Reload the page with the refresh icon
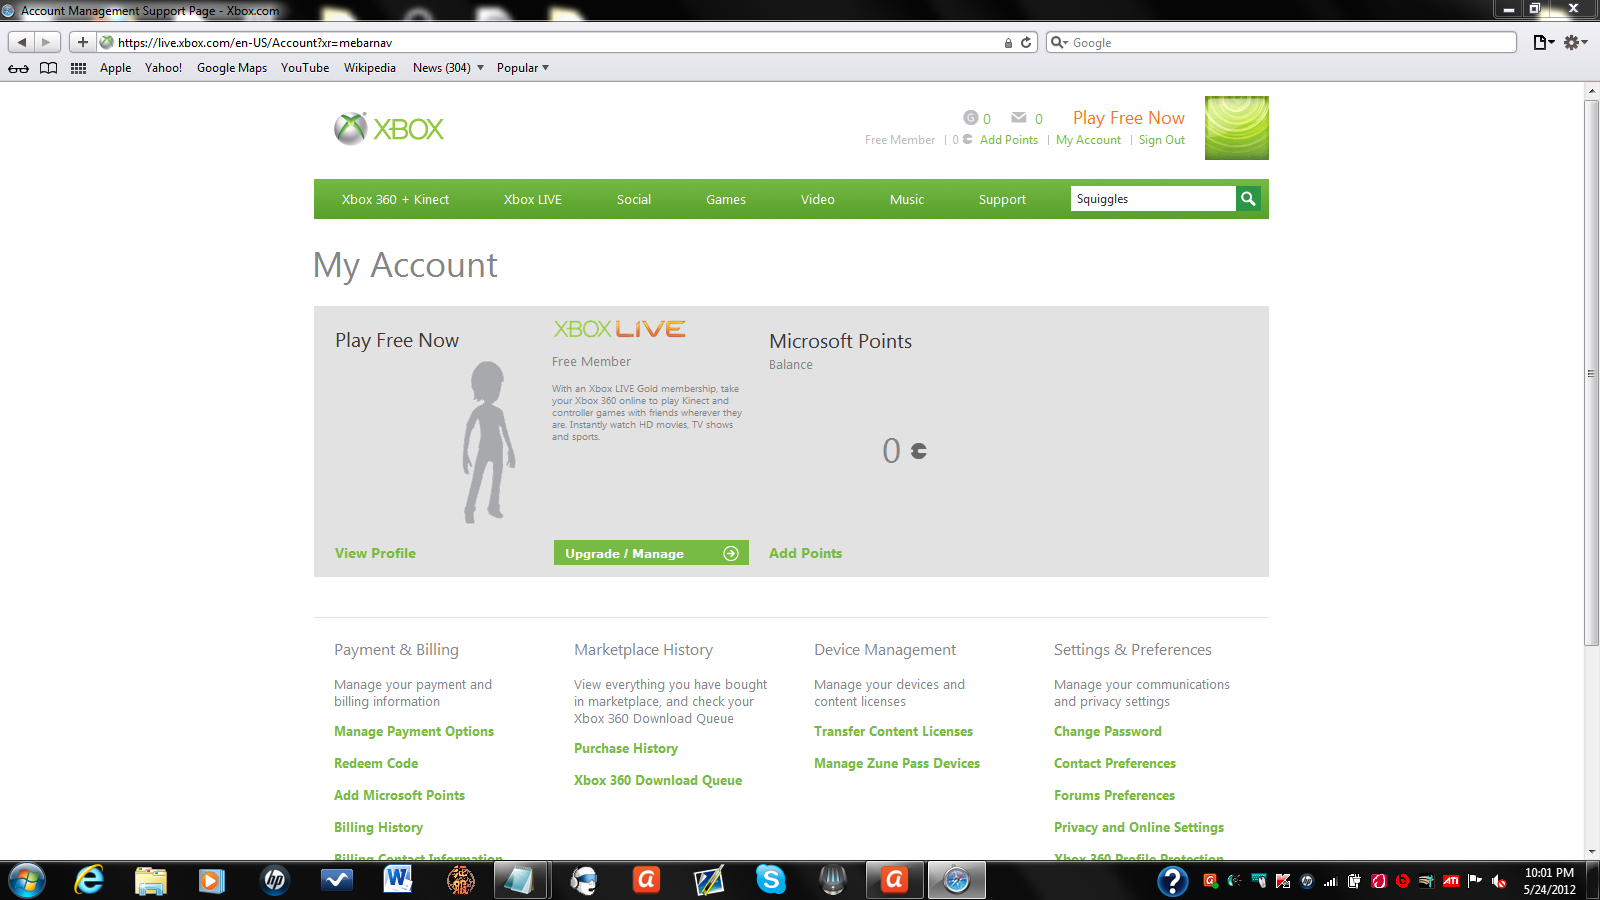The image size is (1600, 900). point(1026,43)
